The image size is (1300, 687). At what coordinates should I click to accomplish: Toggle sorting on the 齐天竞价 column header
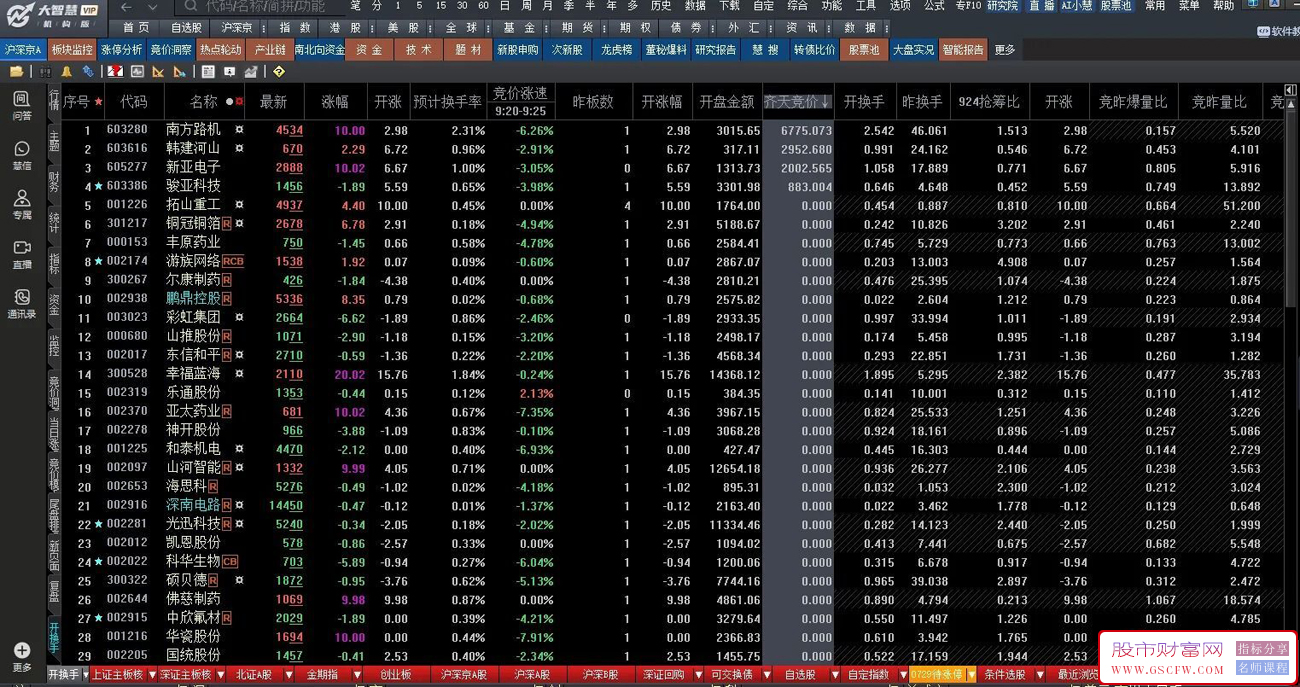coord(797,100)
